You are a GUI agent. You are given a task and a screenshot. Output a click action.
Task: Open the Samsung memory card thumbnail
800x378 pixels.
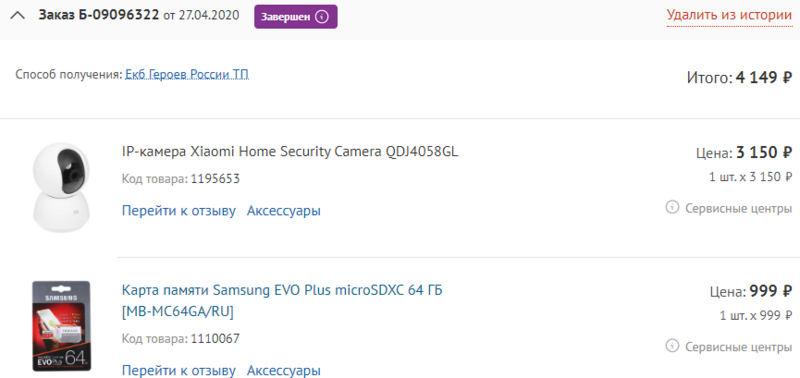tap(61, 325)
